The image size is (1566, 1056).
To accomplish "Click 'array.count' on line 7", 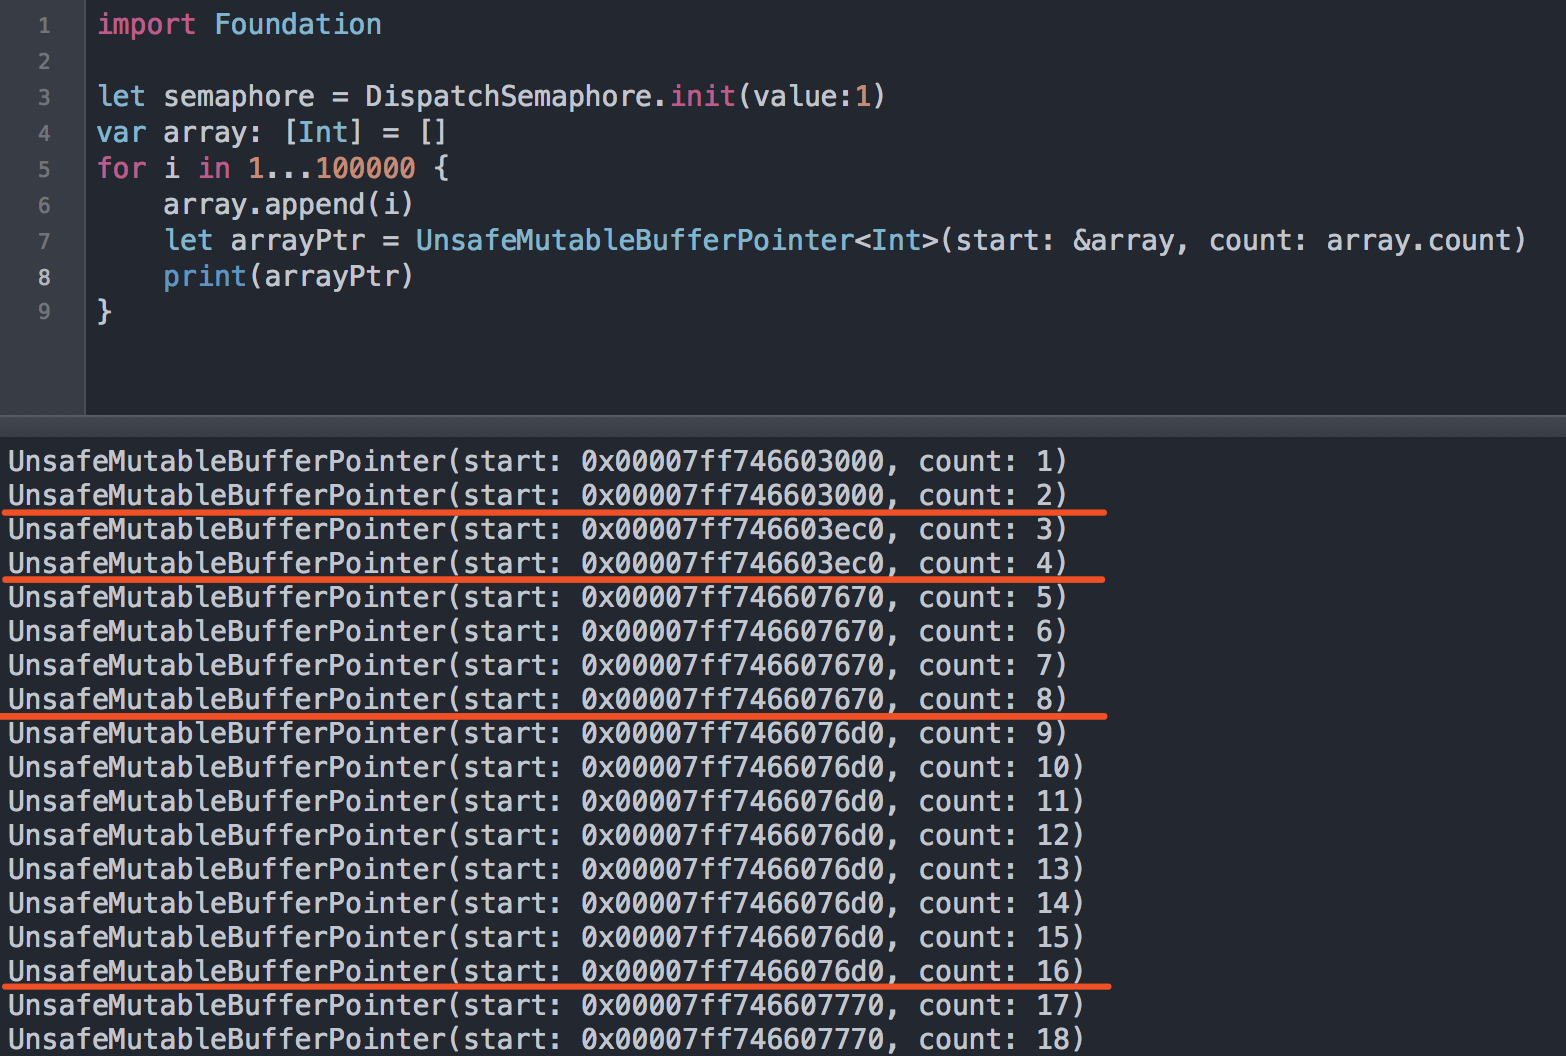I will click(1418, 240).
